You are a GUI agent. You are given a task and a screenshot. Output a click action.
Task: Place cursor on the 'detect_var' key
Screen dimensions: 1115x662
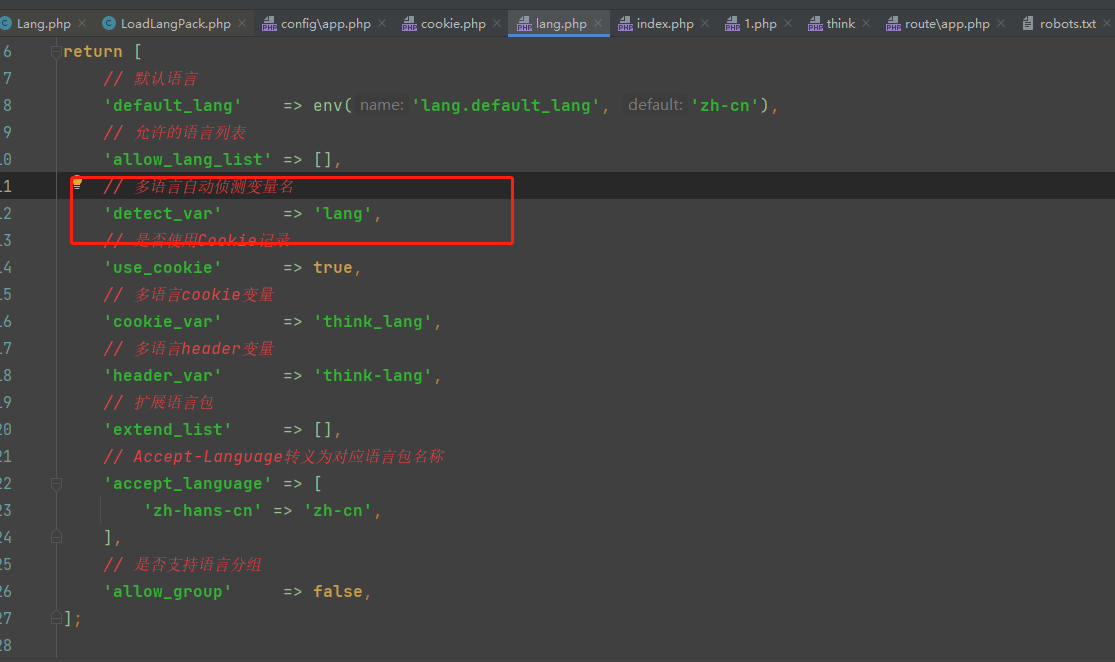pyautogui.click(x=162, y=214)
